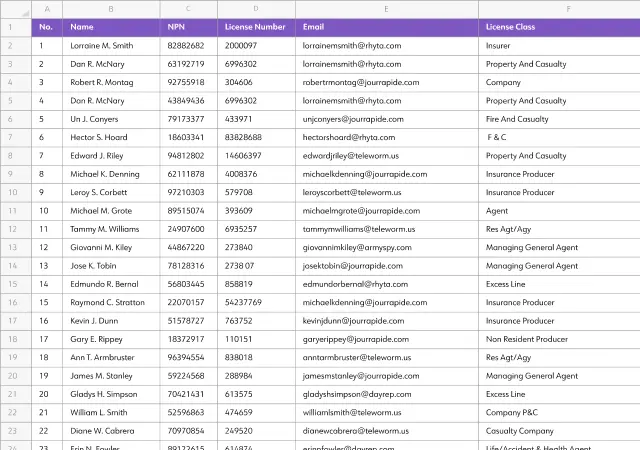This screenshot has width=640, height=450.
Task: Select cell 'Kevin J. Dunn'
Action: pos(111,321)
